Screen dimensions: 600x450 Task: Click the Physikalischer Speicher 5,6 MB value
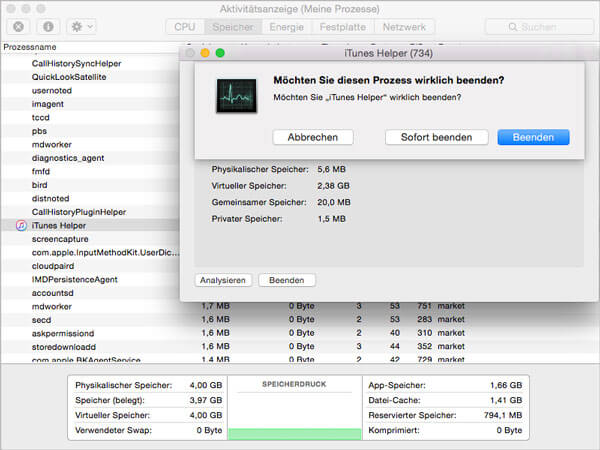click(331, 169)
